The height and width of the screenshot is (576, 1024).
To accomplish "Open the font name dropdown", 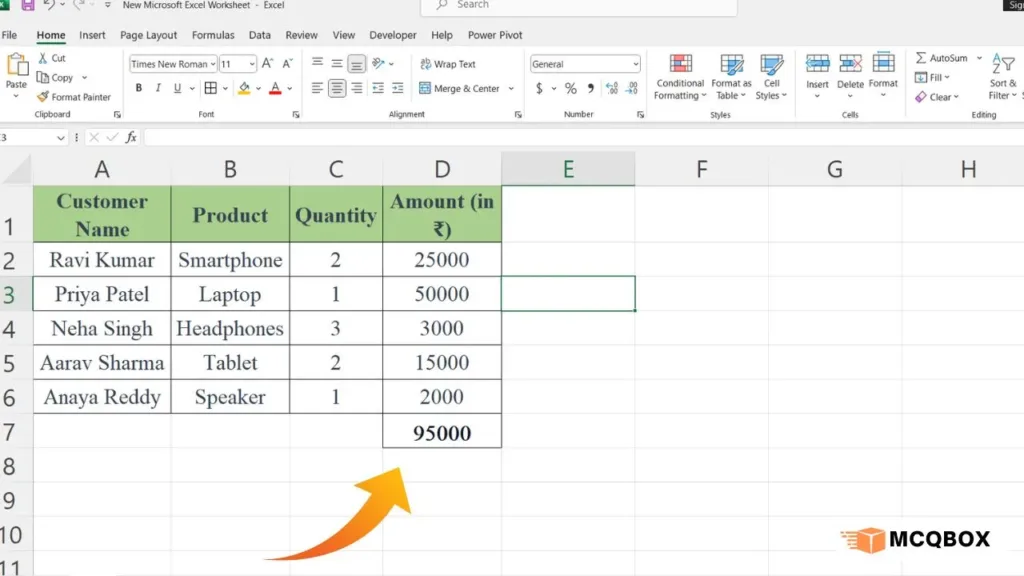I will tap(213, 64).
